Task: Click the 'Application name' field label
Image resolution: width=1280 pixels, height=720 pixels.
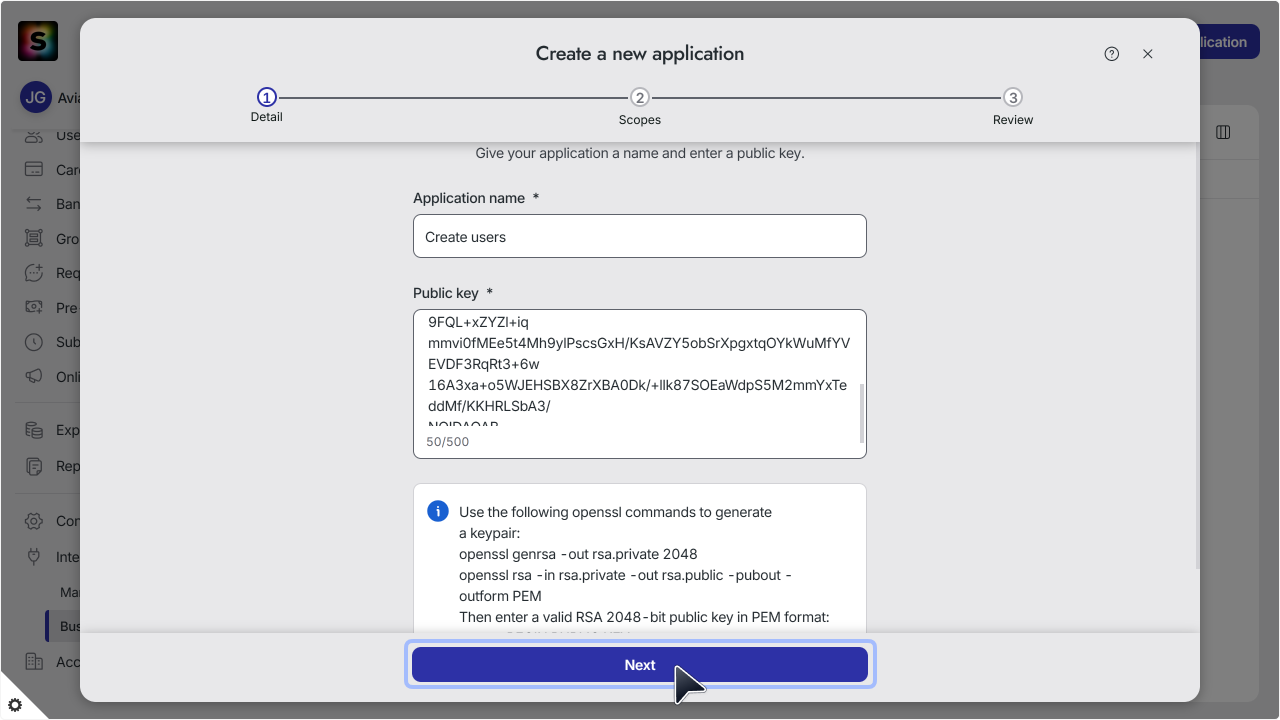Action: click(469, 198)
